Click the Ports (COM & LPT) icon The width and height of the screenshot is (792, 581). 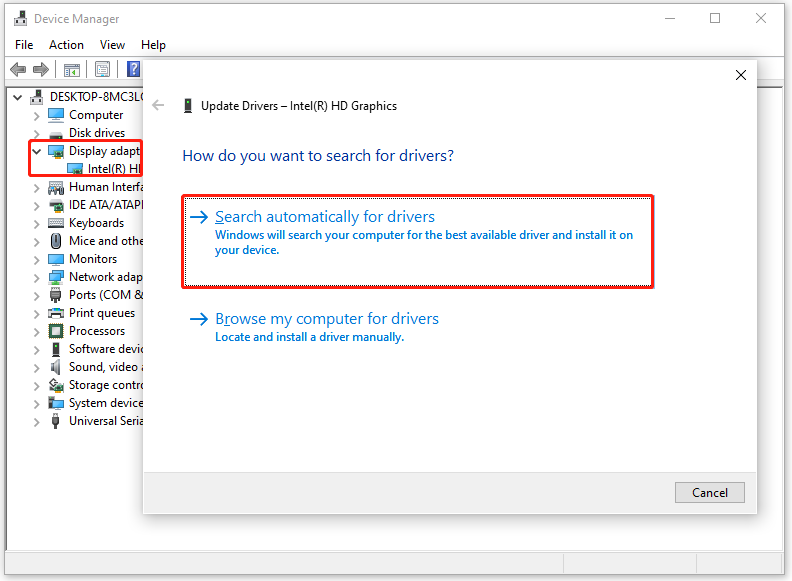(x=56, y=295)
